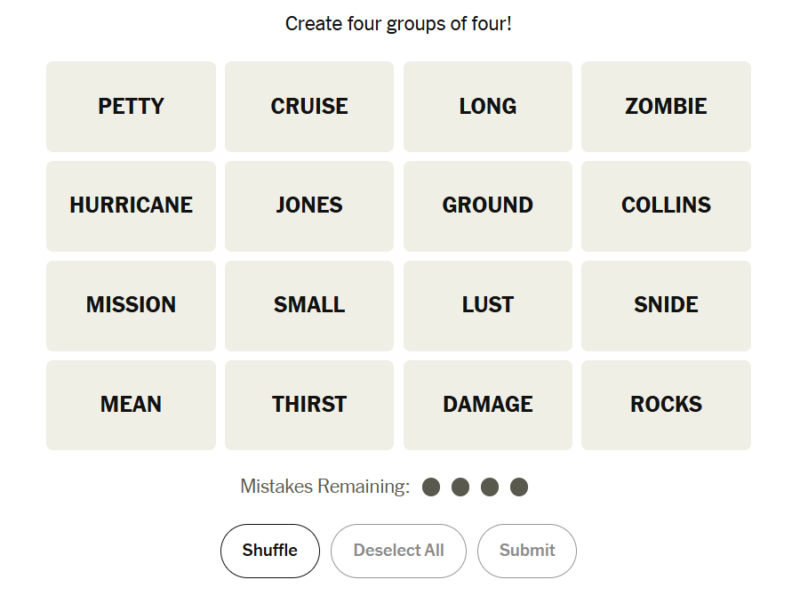This screenshot has width=800, height=604.
Task: Select the MEAN tile
Action: 131,405
